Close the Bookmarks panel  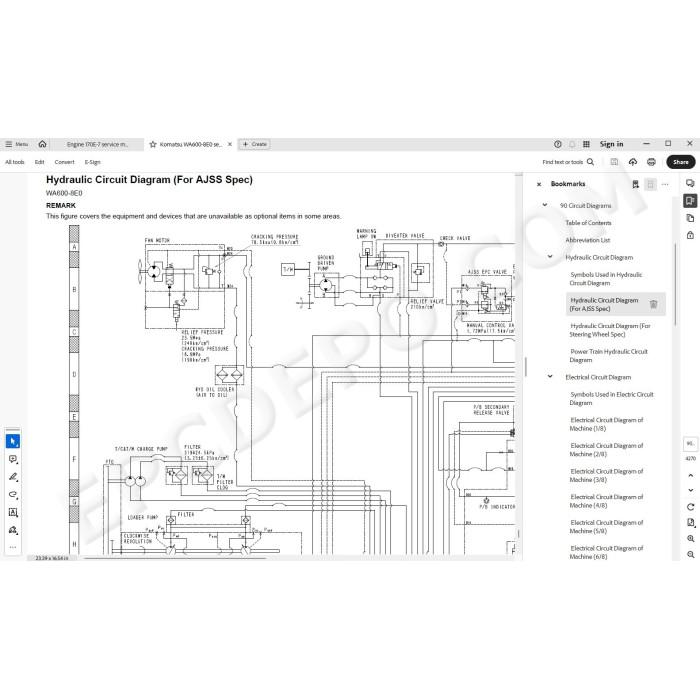click(x=539, y=184)
